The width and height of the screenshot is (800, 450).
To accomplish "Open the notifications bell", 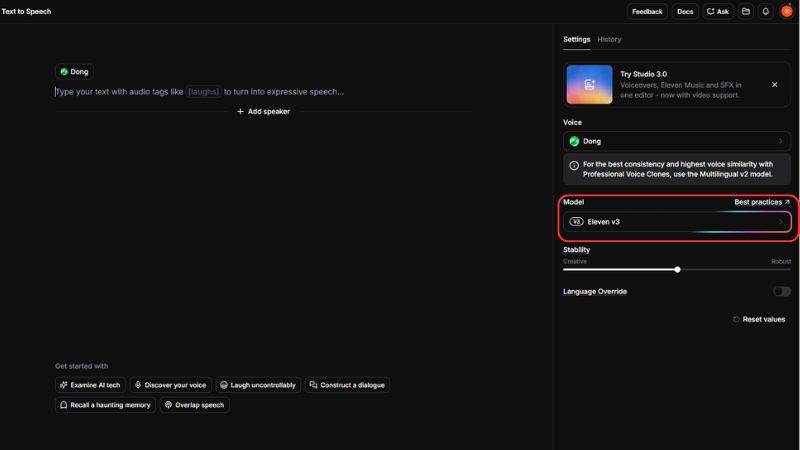I will tap(766, 12).
